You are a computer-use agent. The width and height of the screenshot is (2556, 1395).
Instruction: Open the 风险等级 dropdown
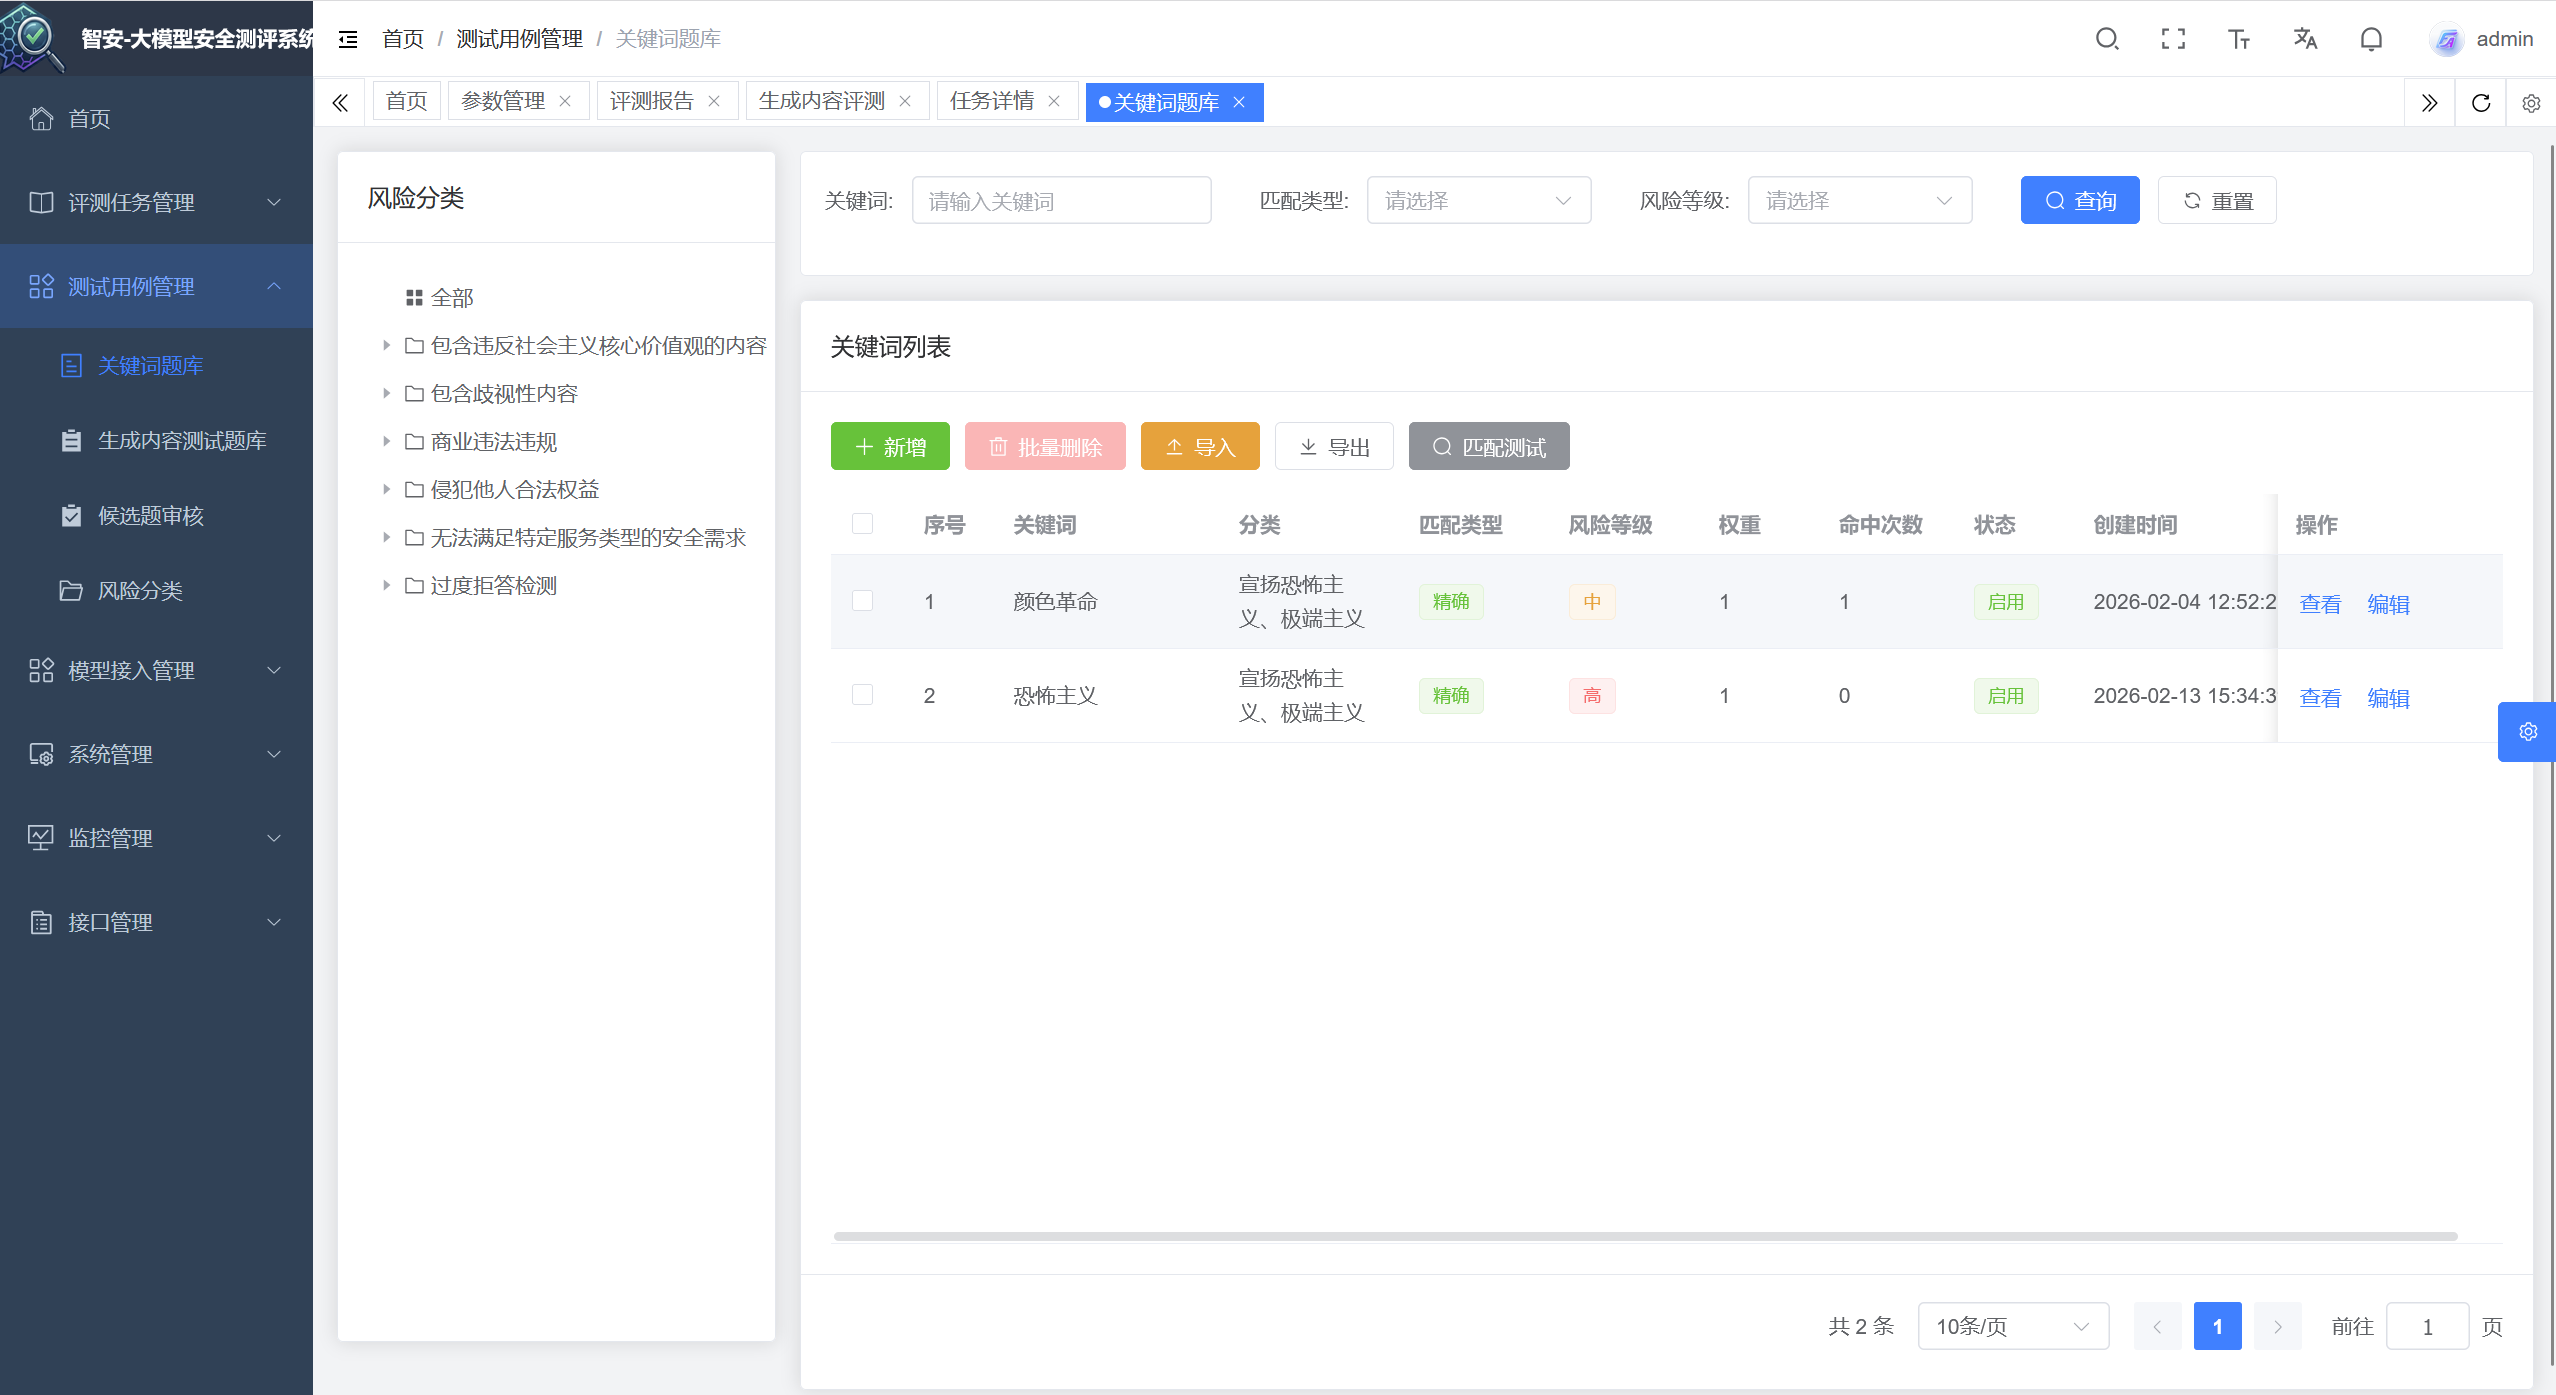tap(1859, 200)
